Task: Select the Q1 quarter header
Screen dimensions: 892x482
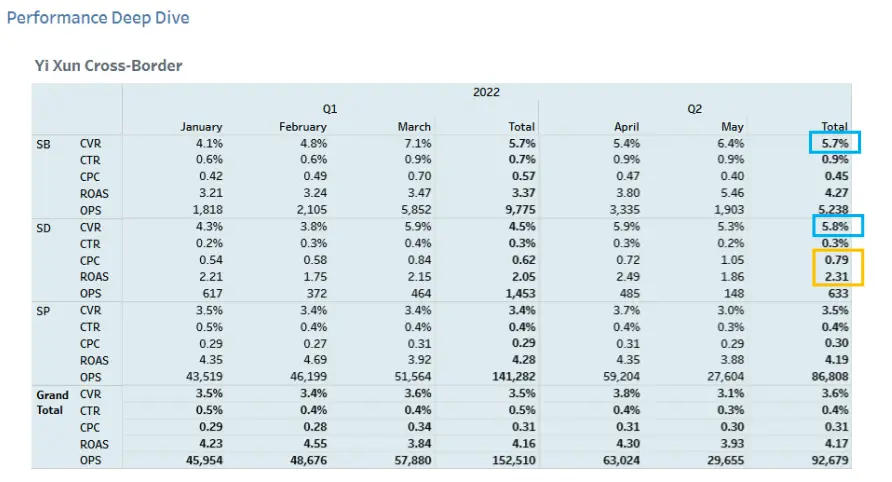Action: pos(329,109)
